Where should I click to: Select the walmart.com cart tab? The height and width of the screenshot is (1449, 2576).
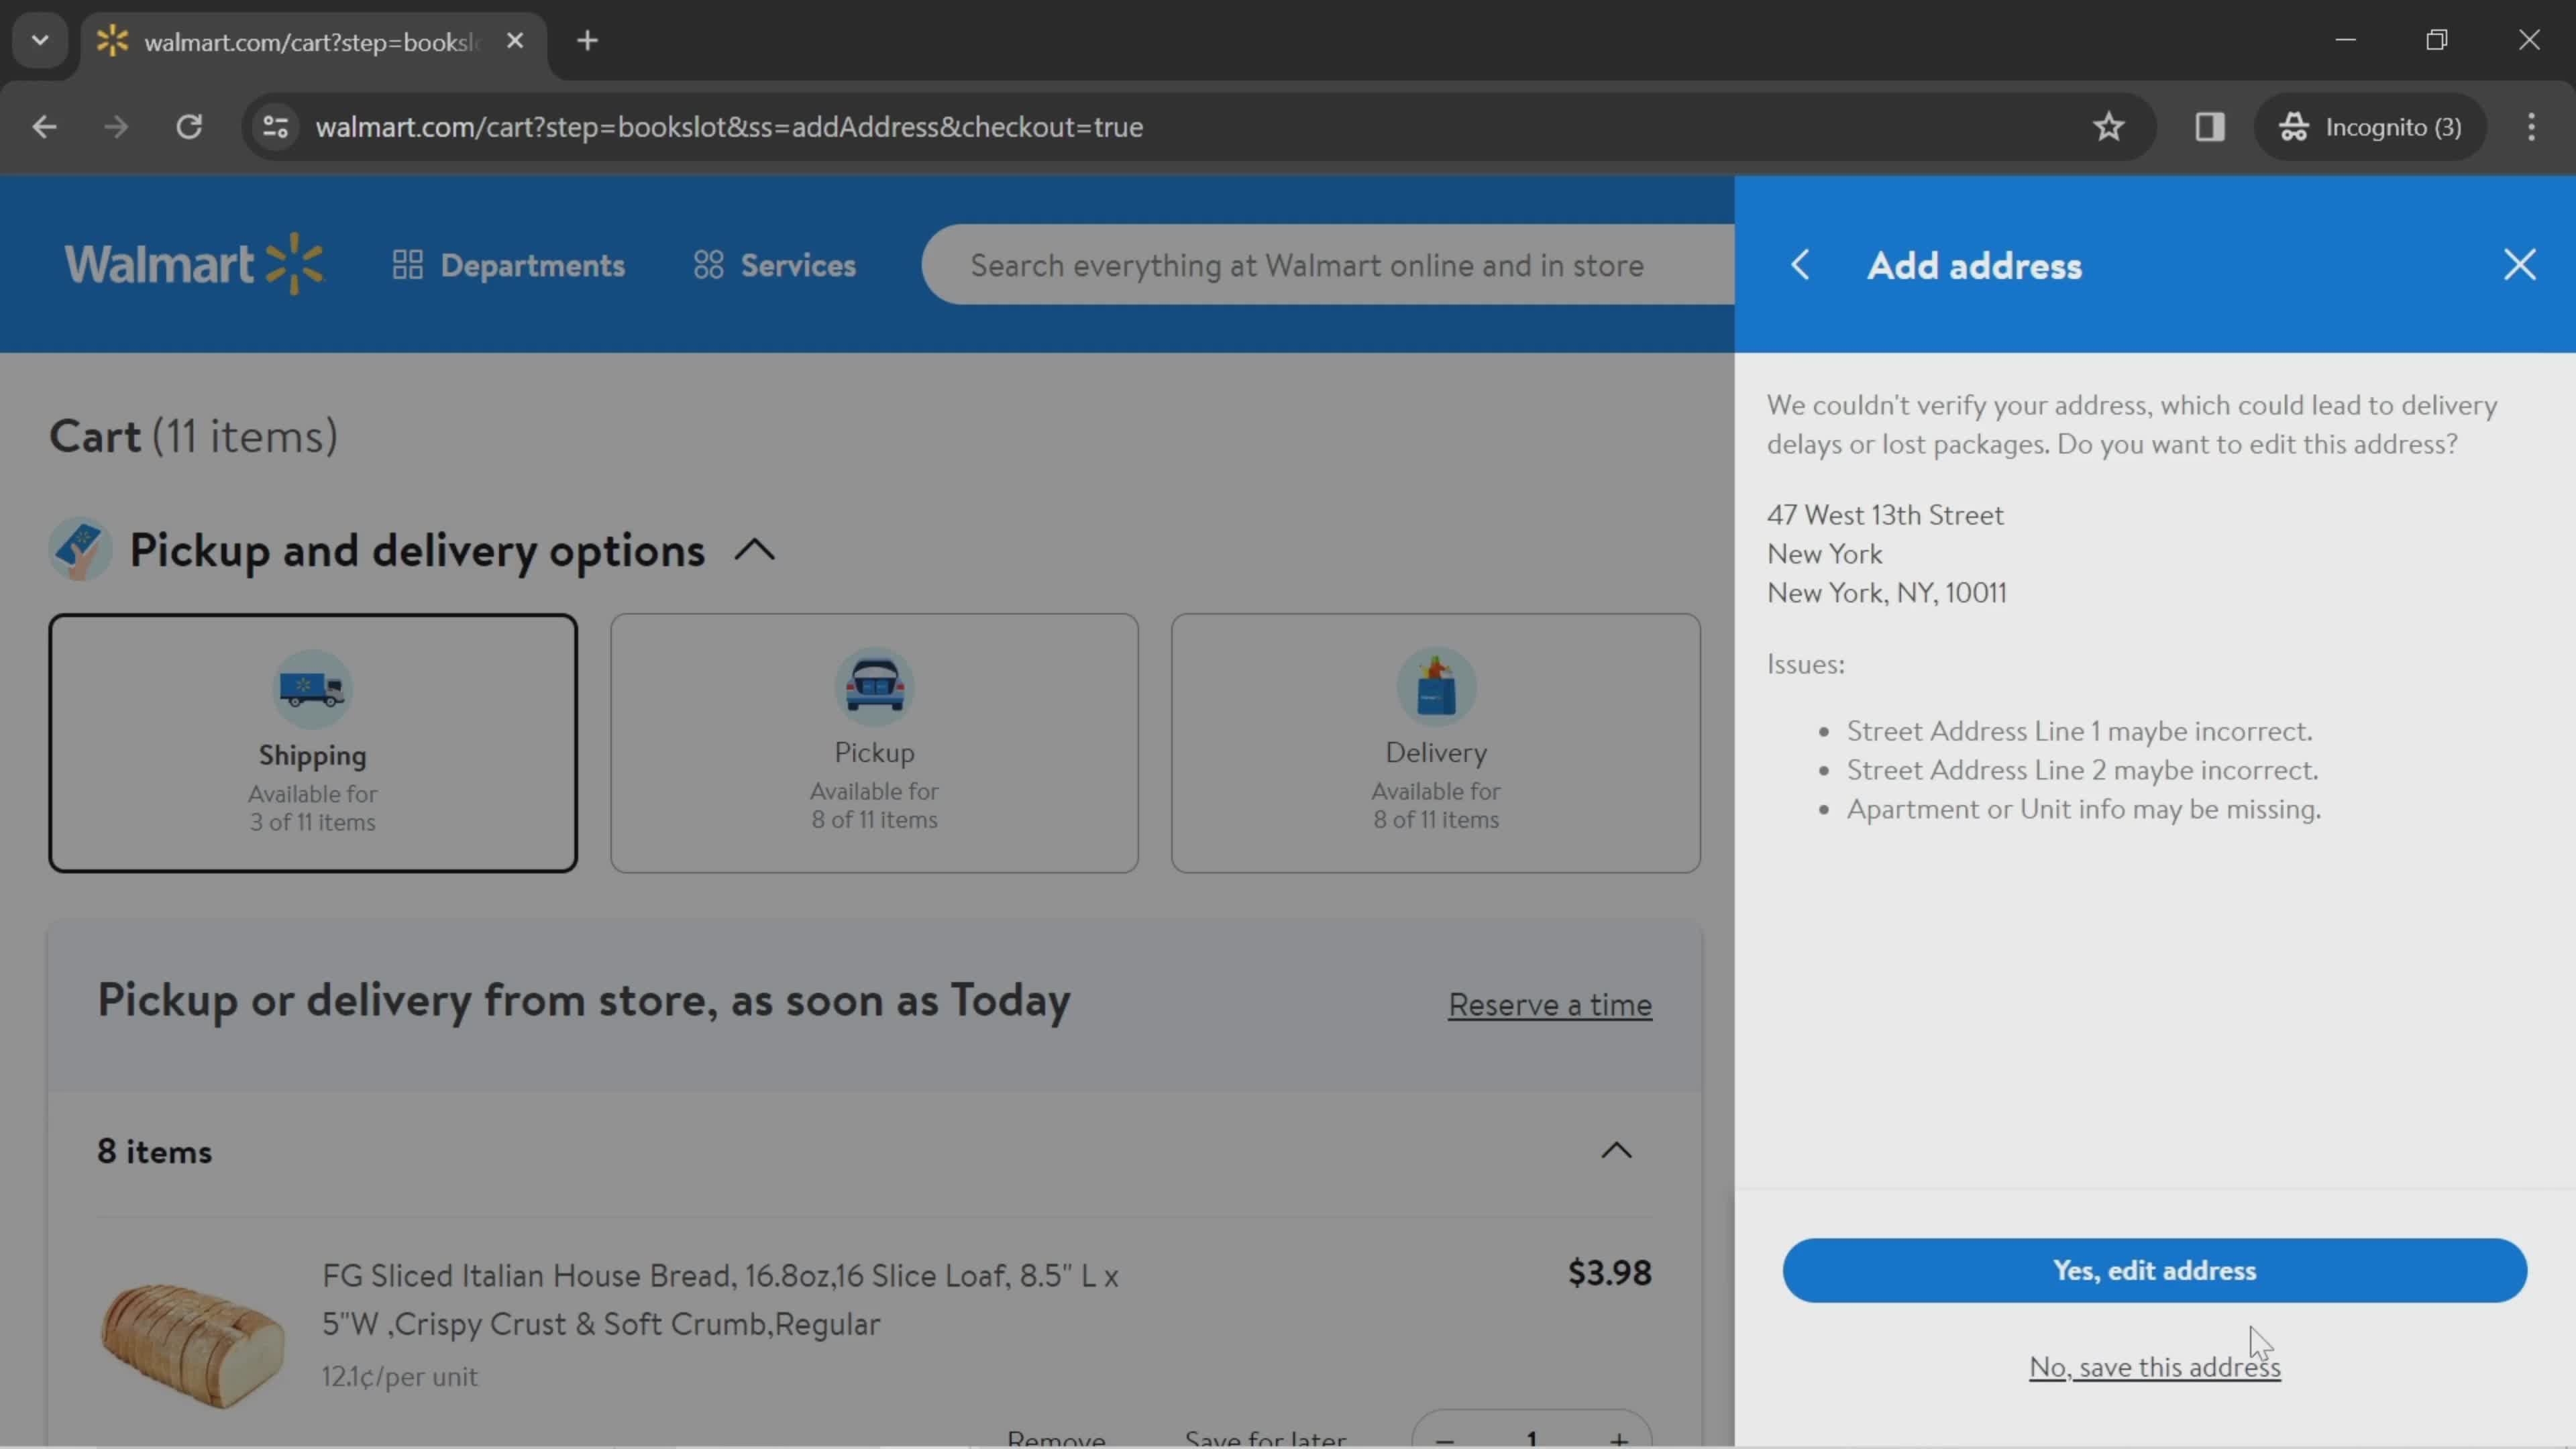click(x=314, y=42)
